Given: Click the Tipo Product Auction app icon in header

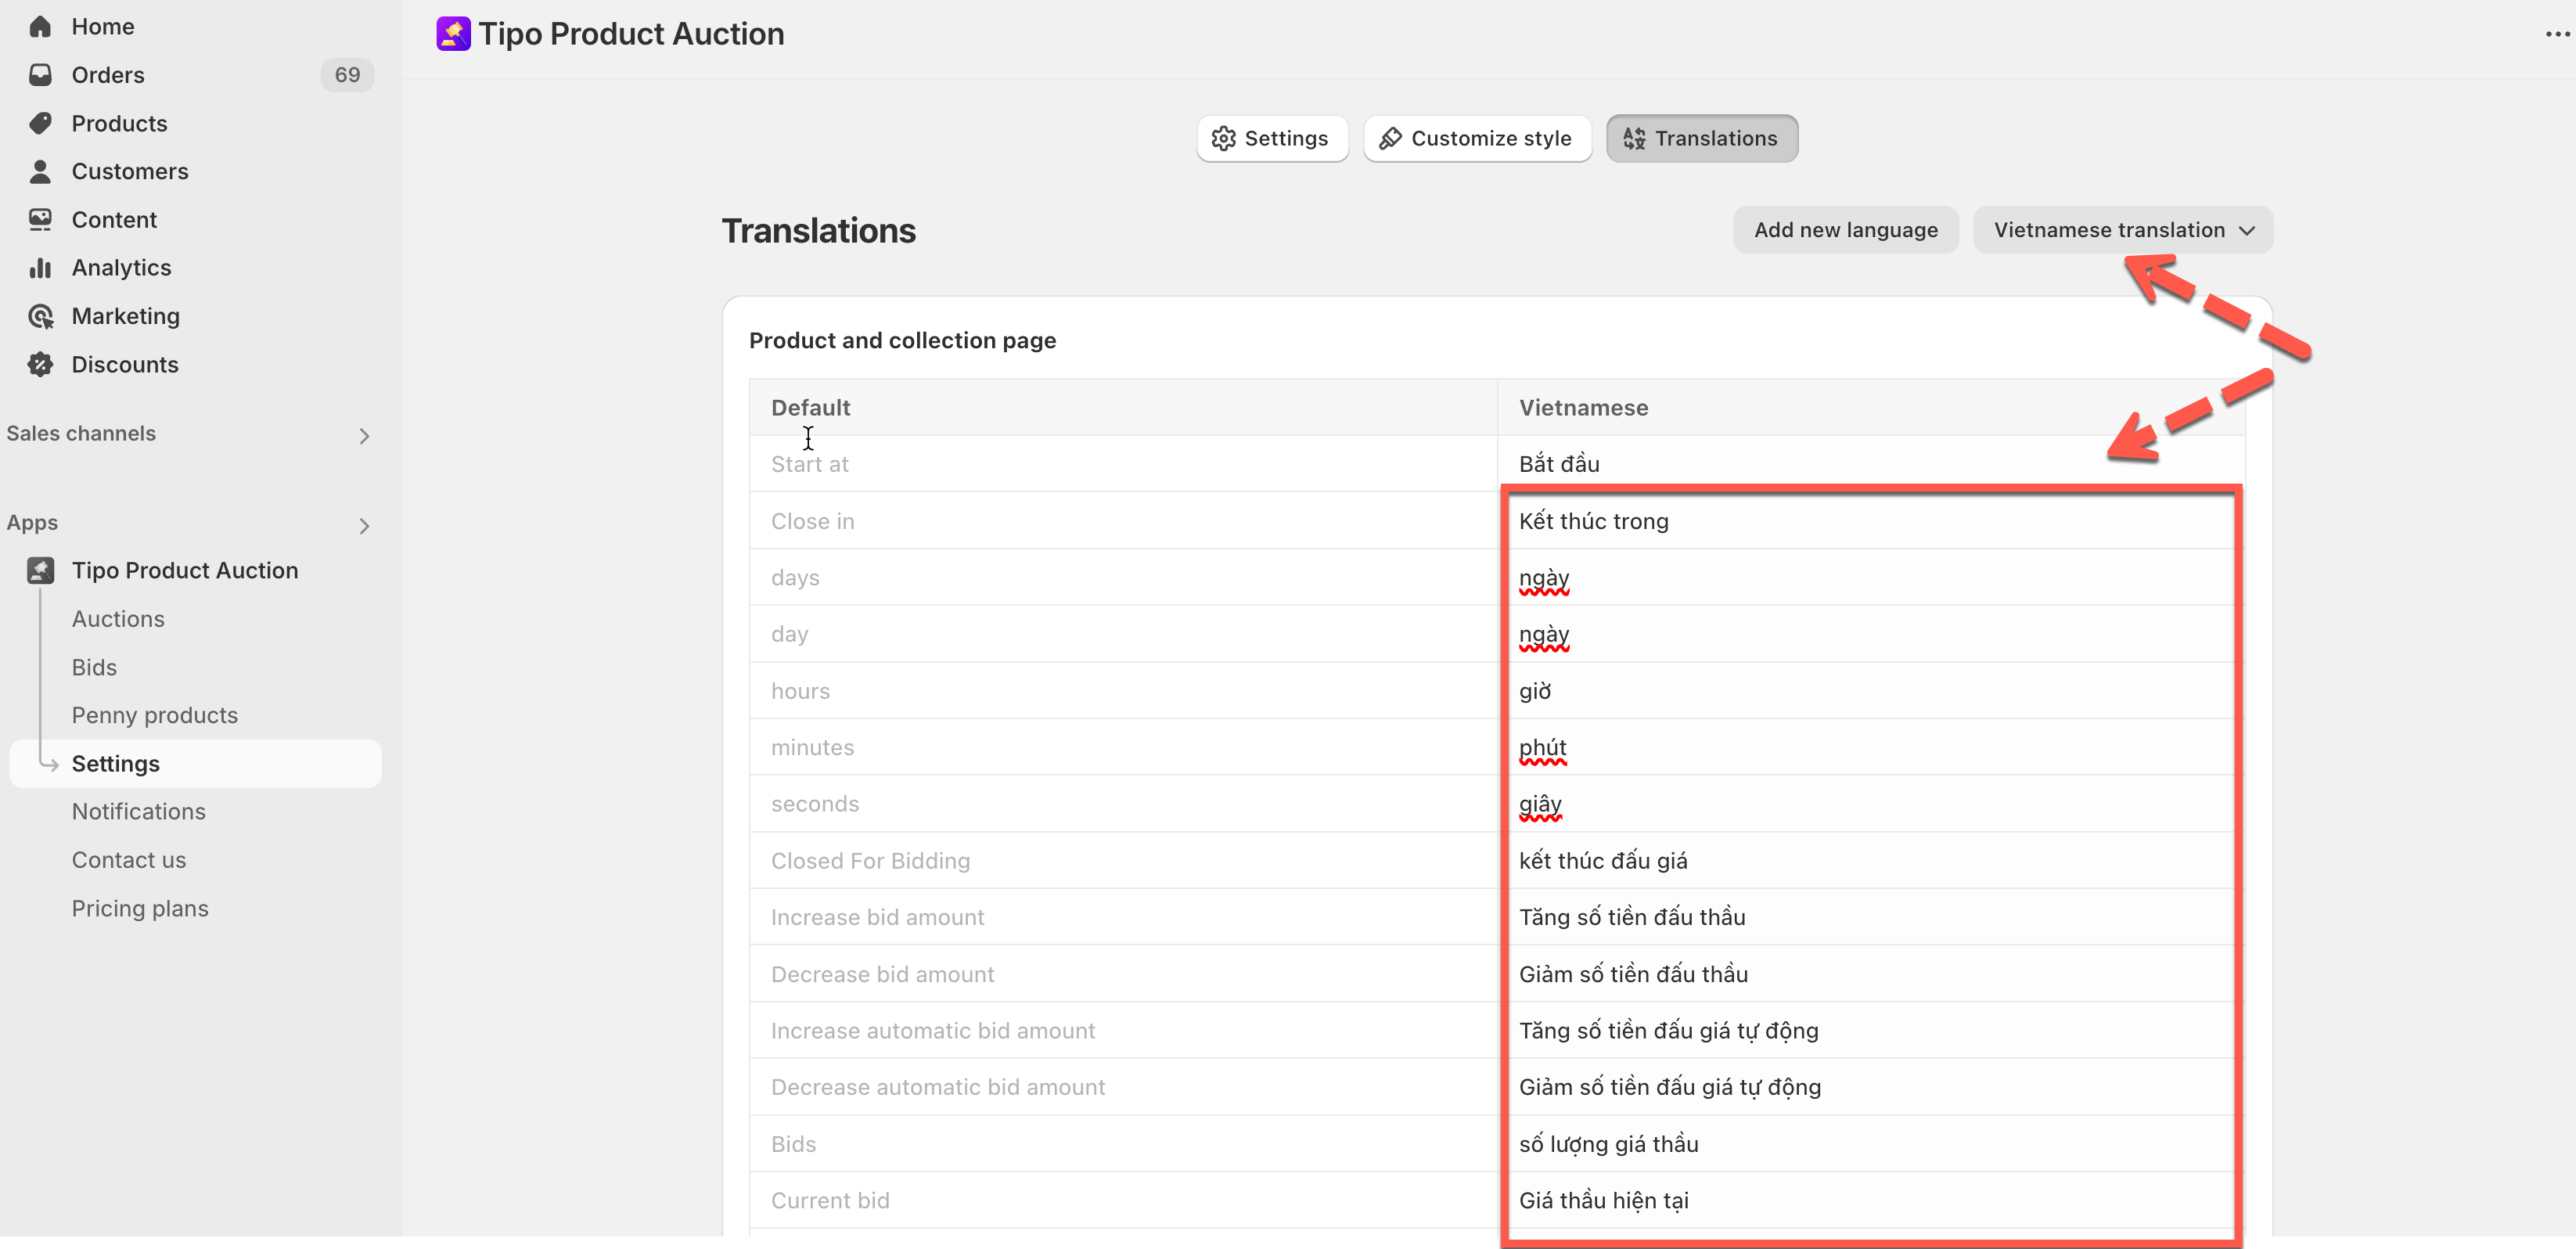Looking at the screenshot, I should (453, 34).
